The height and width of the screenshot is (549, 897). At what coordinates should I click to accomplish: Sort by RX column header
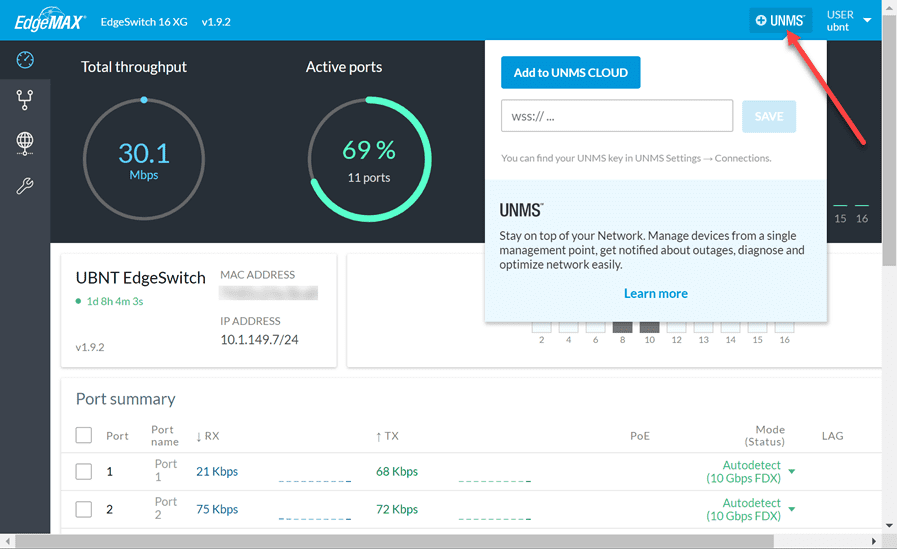tap(207, 436)
